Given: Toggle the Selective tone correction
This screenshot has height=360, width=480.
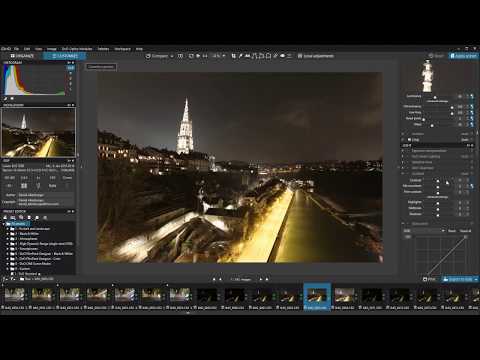Looking at the screenshot, I should coord(408,162).
